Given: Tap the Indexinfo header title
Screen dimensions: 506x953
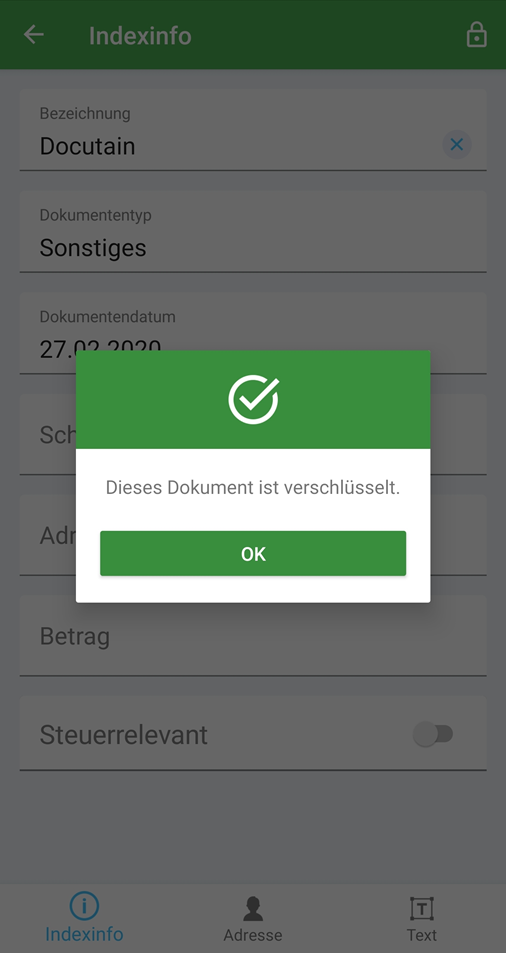Looking at the screenshot, I should (140, 36).
